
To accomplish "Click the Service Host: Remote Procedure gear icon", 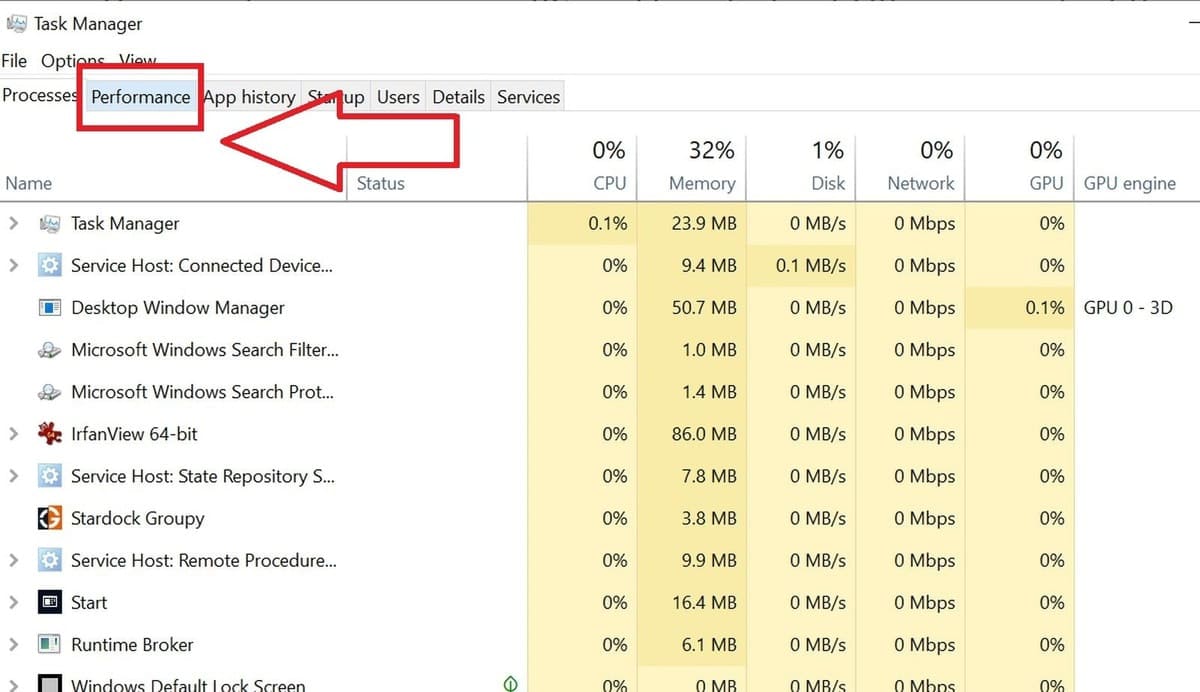I will click(x=49, y=560).
